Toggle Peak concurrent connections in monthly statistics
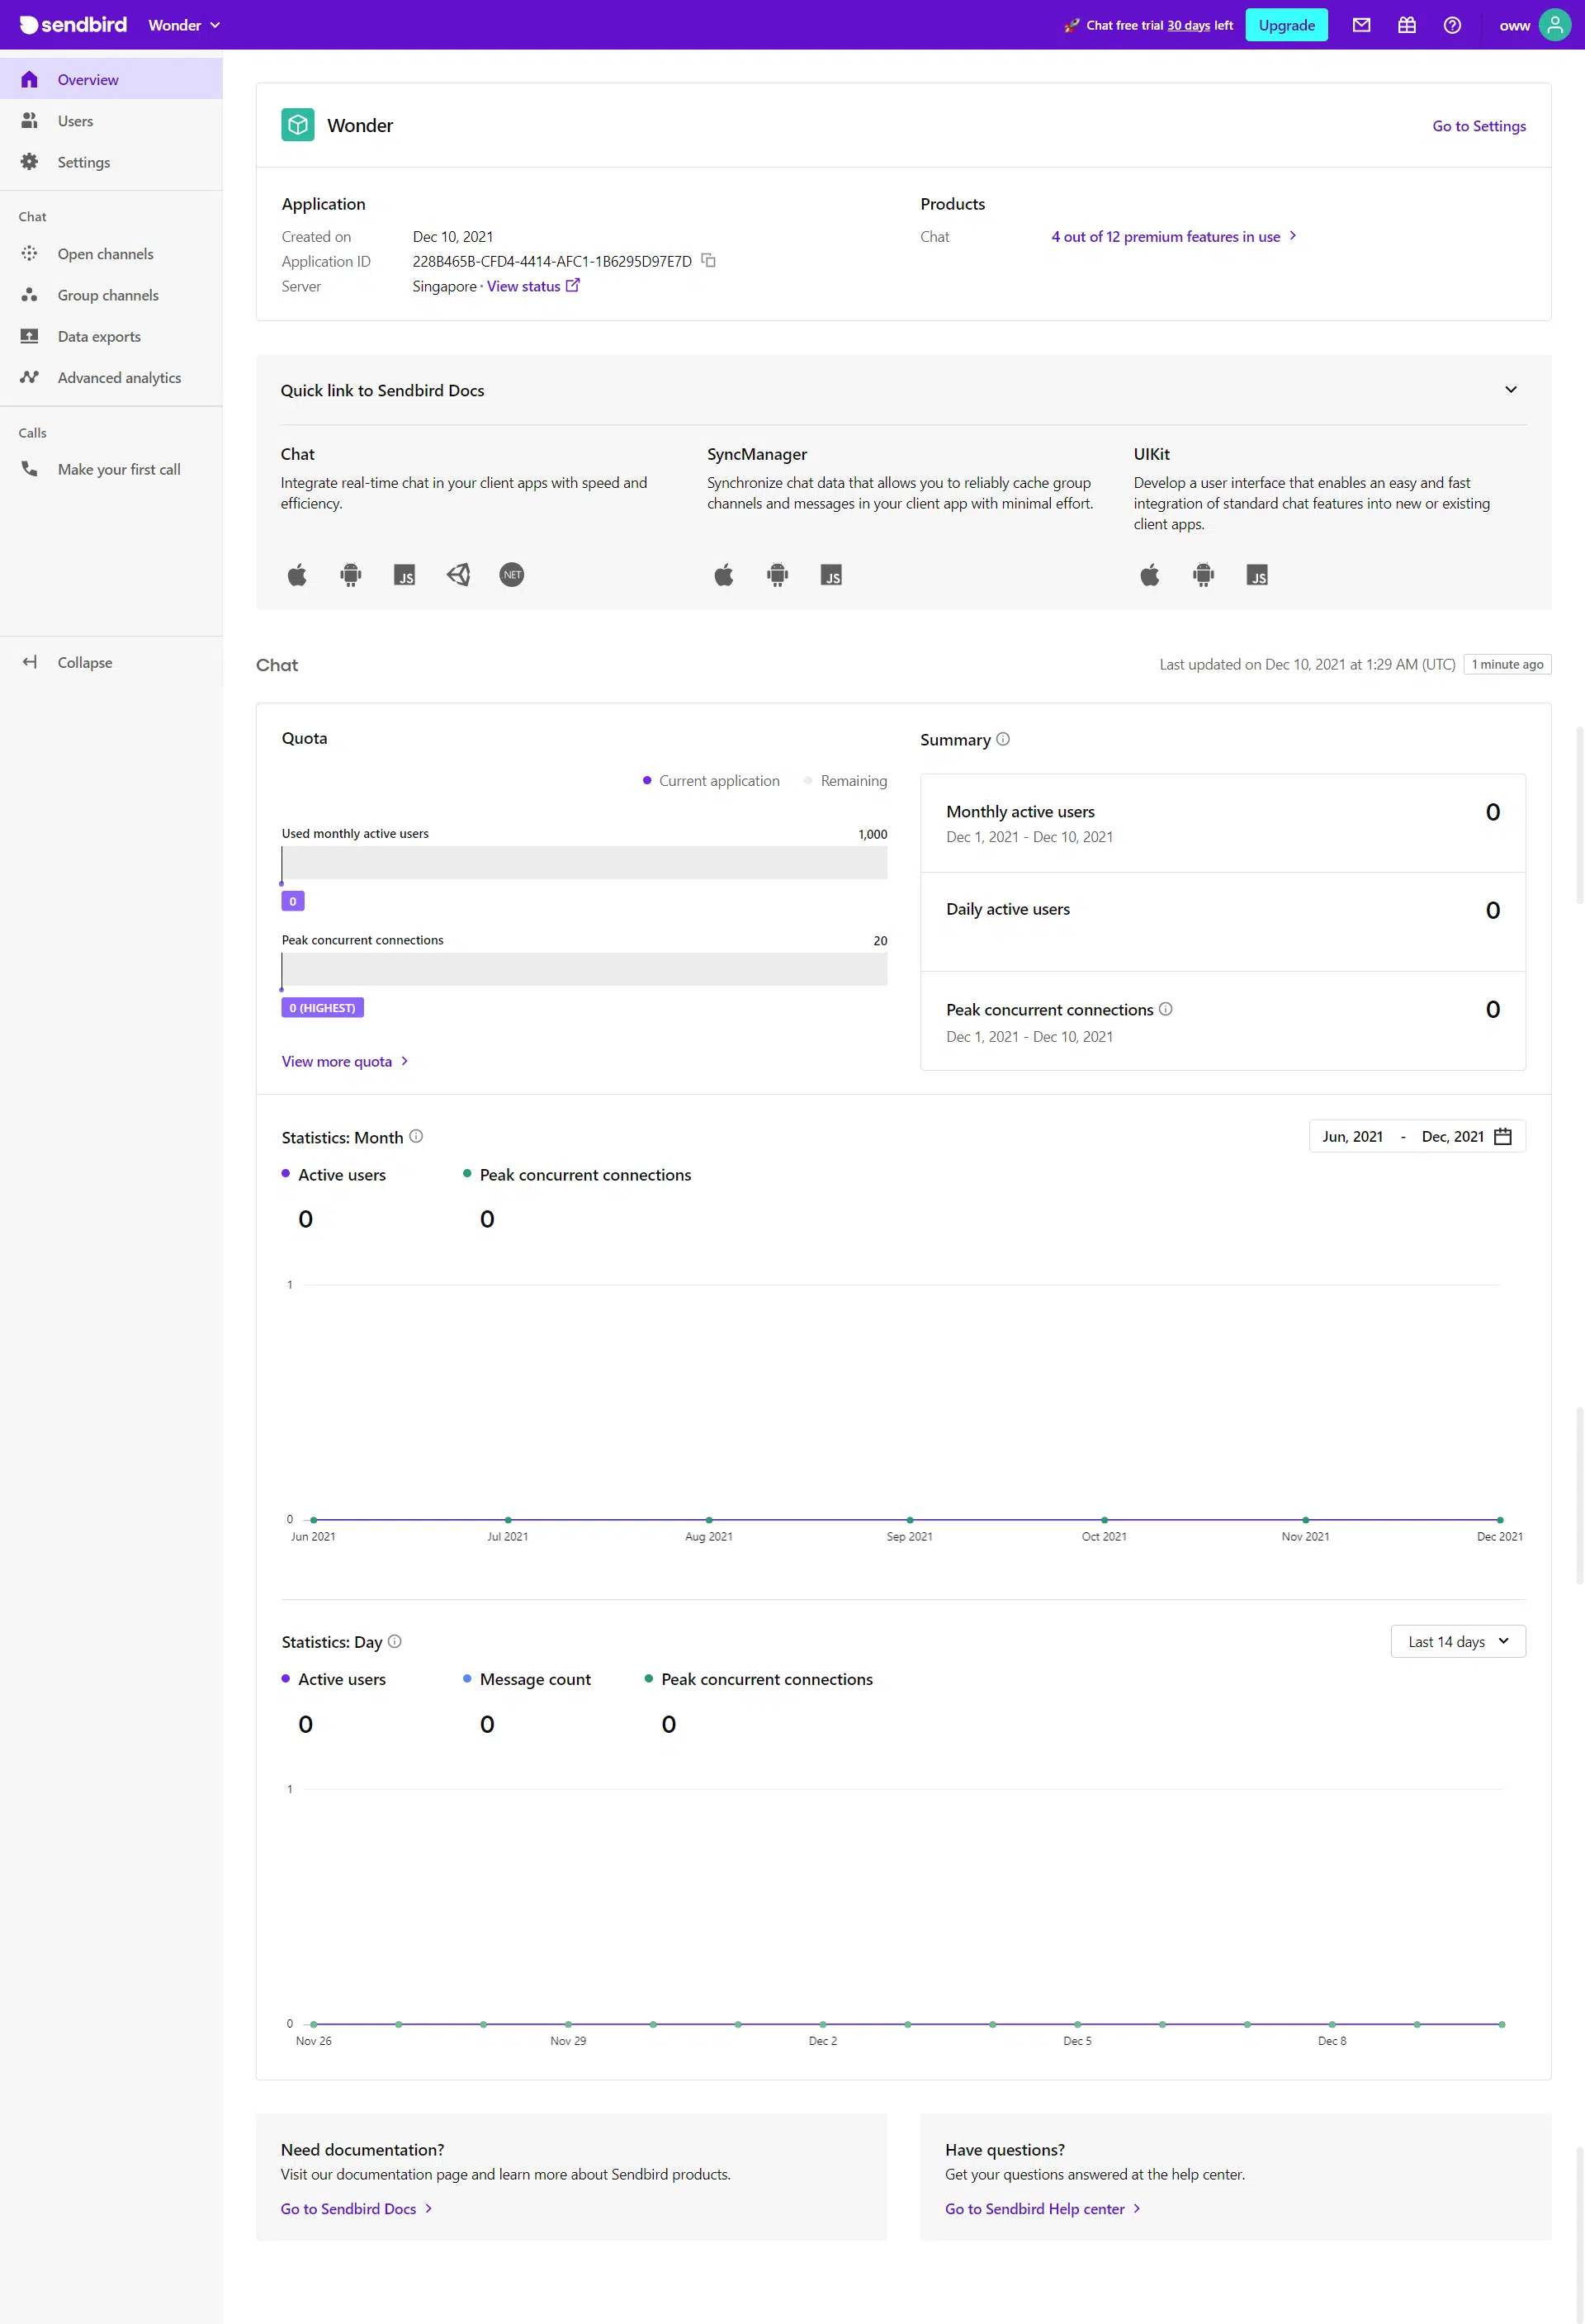 click(x=577, y=1174)
